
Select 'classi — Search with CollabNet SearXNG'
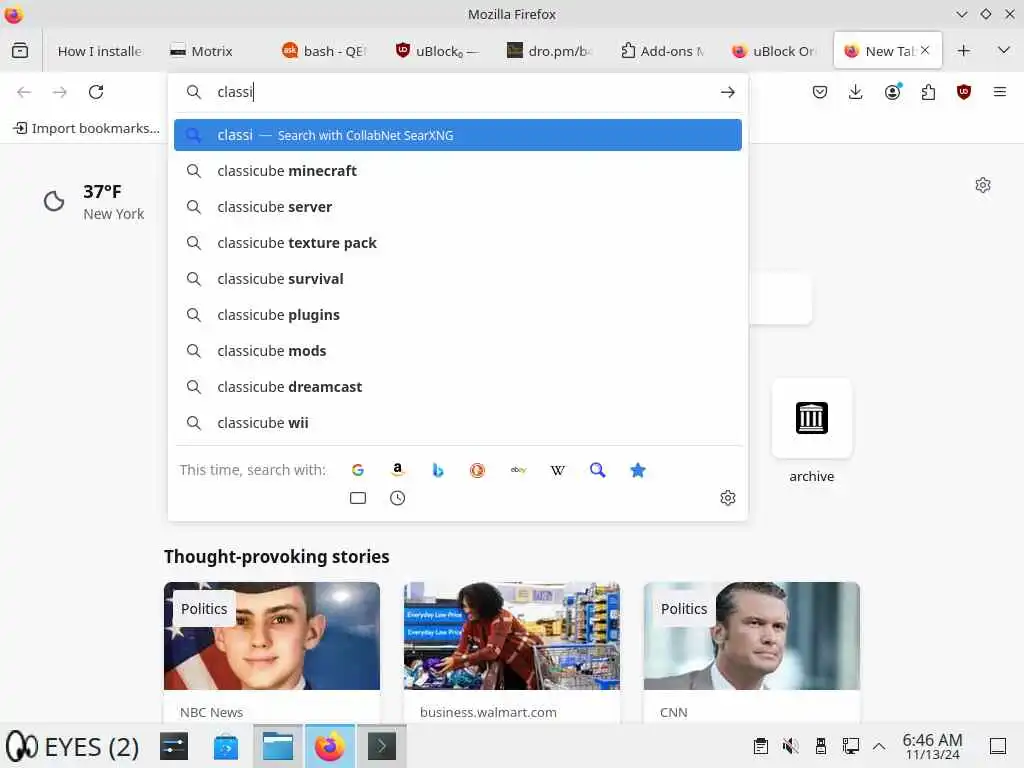pos(458,135)
